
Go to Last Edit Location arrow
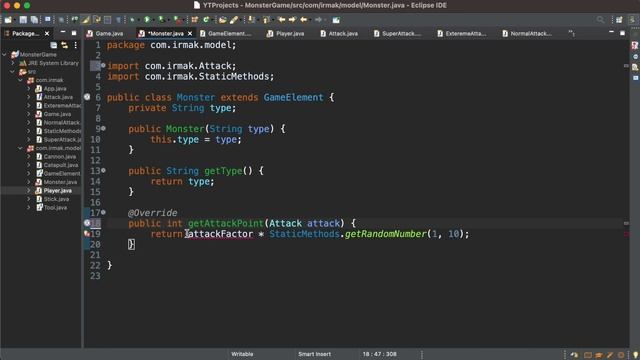coord(282,20)
